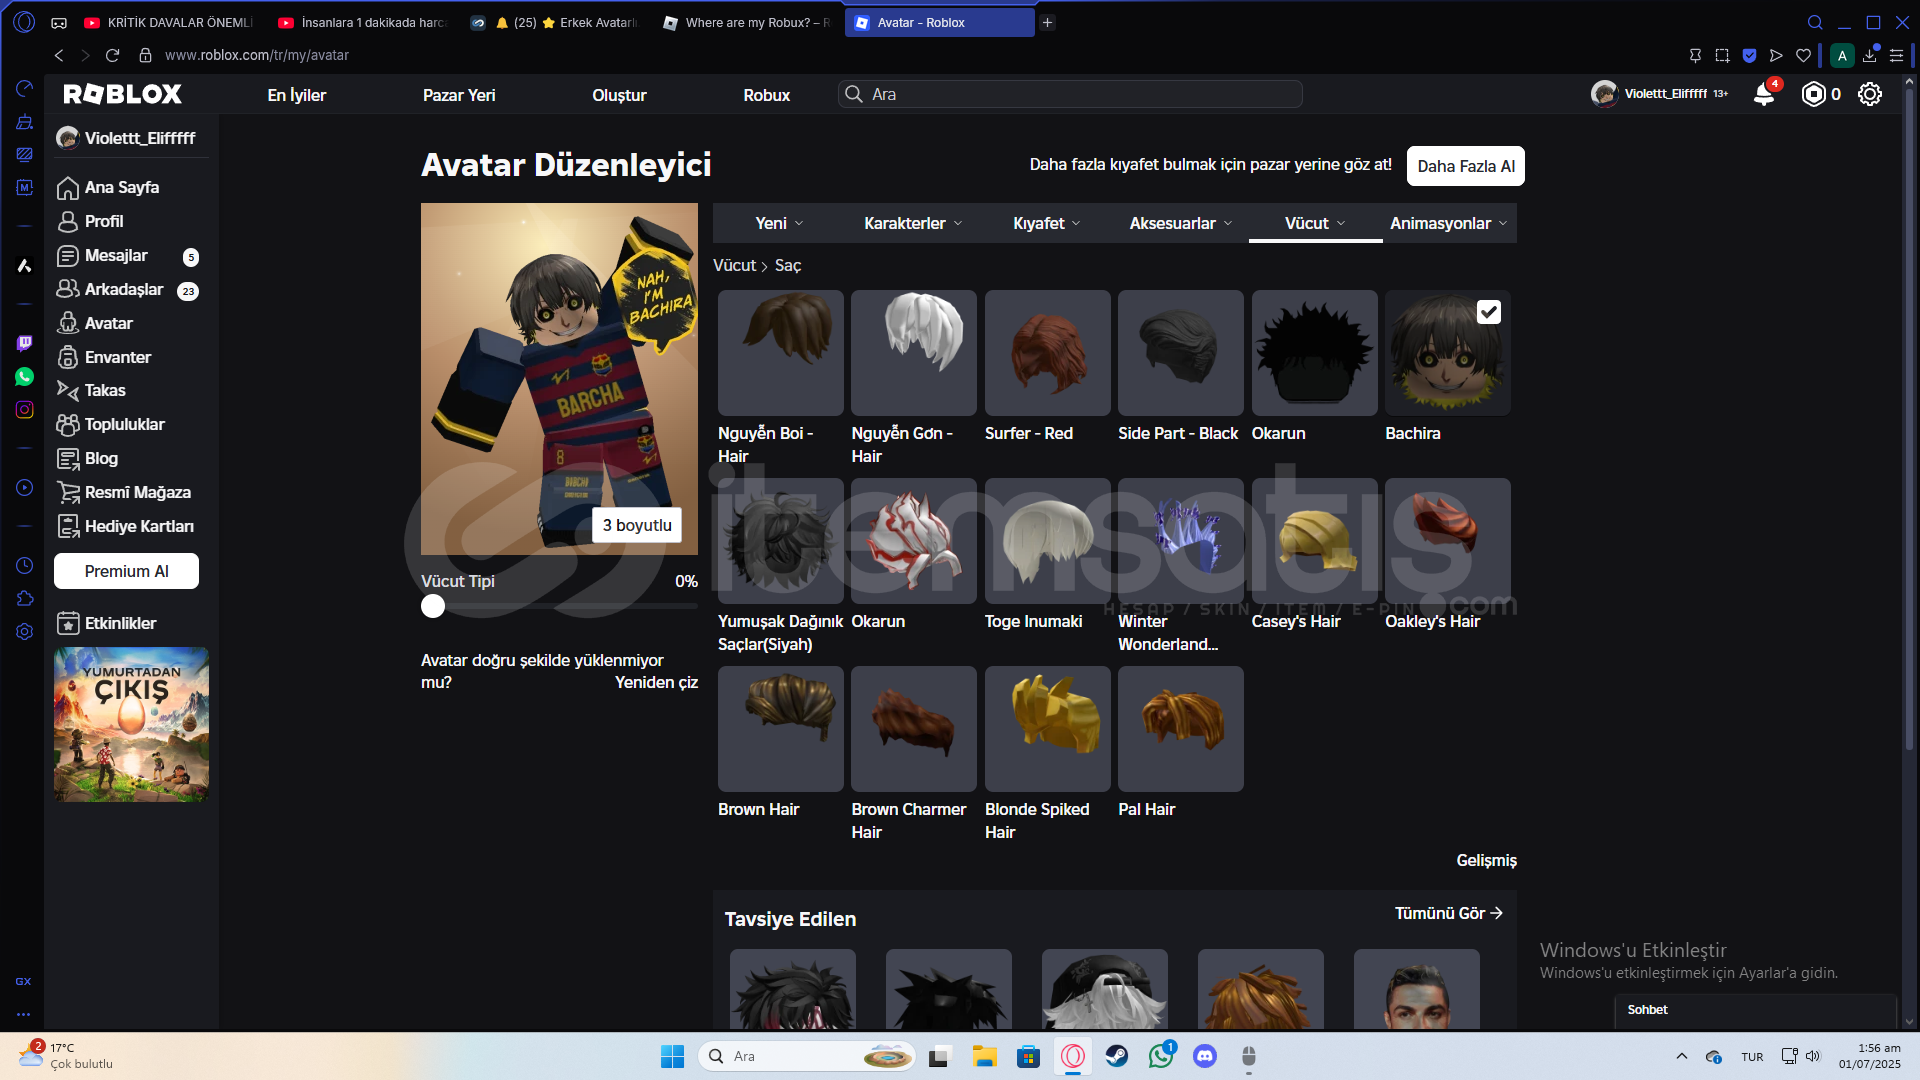
Task: Toggle the 3 boyutlu view button
Action: 637,525
